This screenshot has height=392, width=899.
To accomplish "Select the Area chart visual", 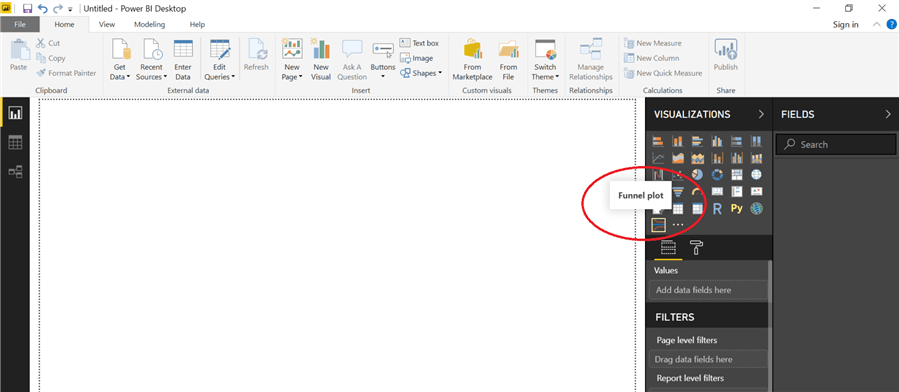I will click(678, 158).
